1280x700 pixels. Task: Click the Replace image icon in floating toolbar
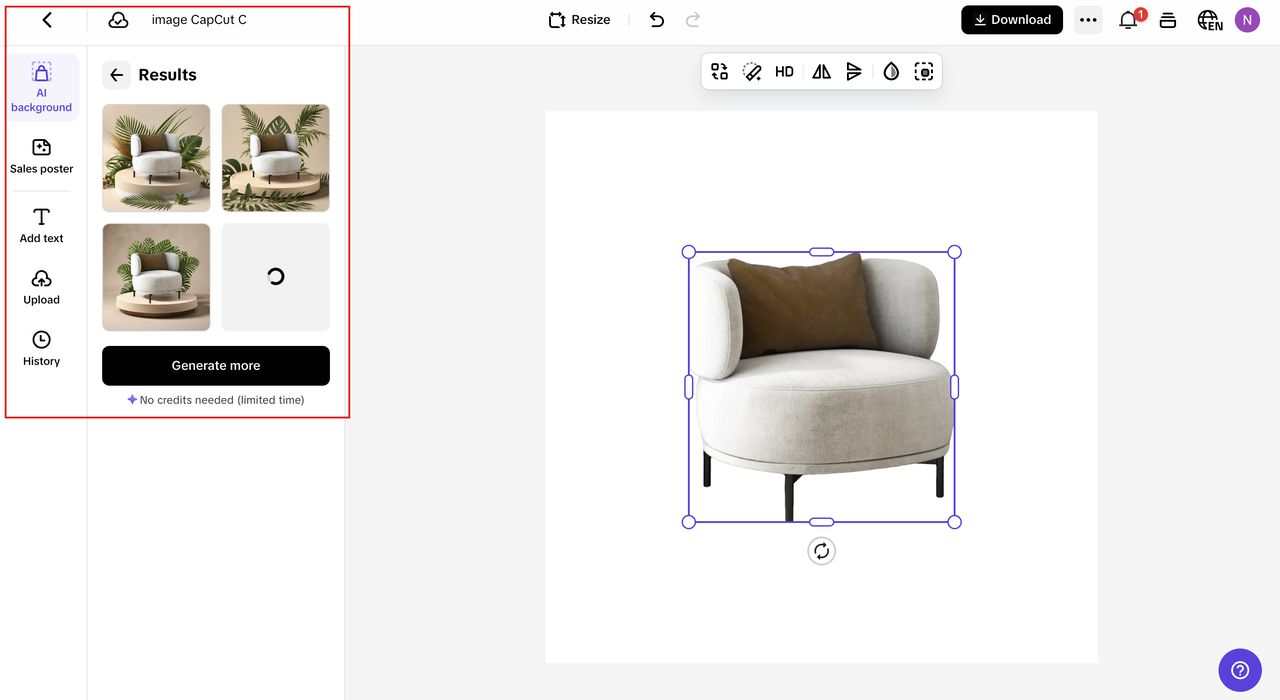[x=719, y=71]
